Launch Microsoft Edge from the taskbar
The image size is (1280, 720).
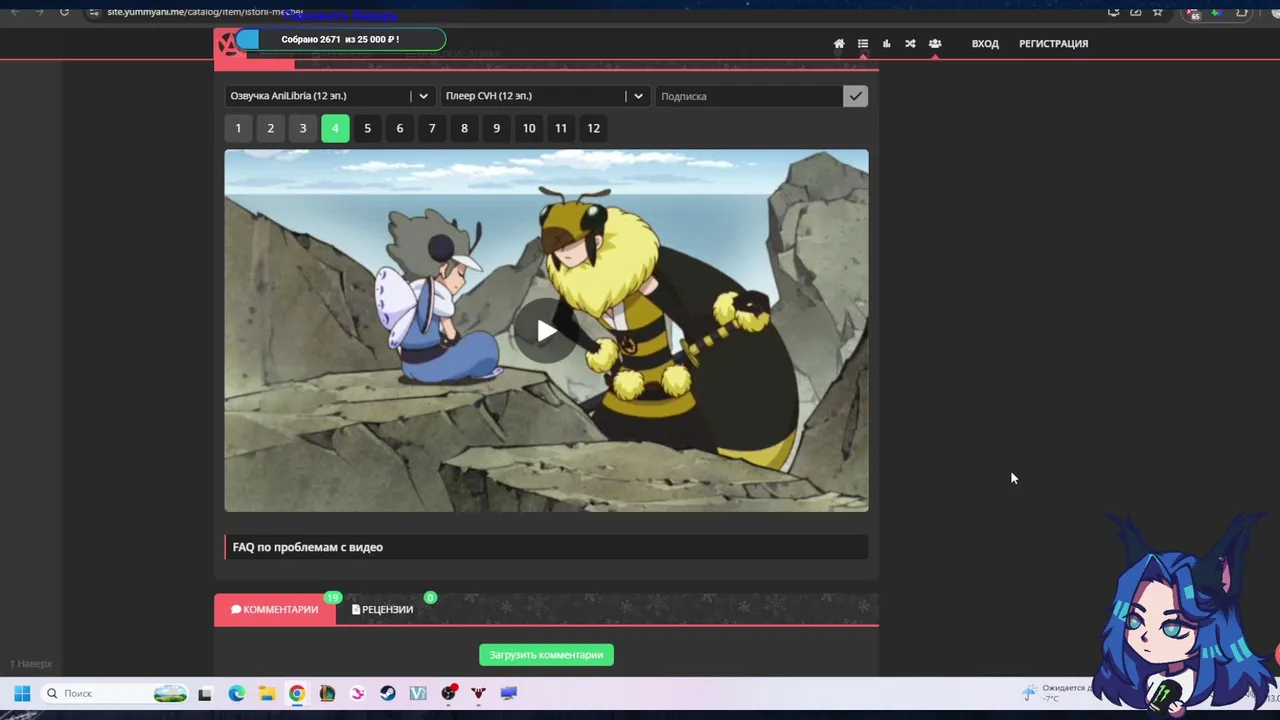tap(236, 693)
